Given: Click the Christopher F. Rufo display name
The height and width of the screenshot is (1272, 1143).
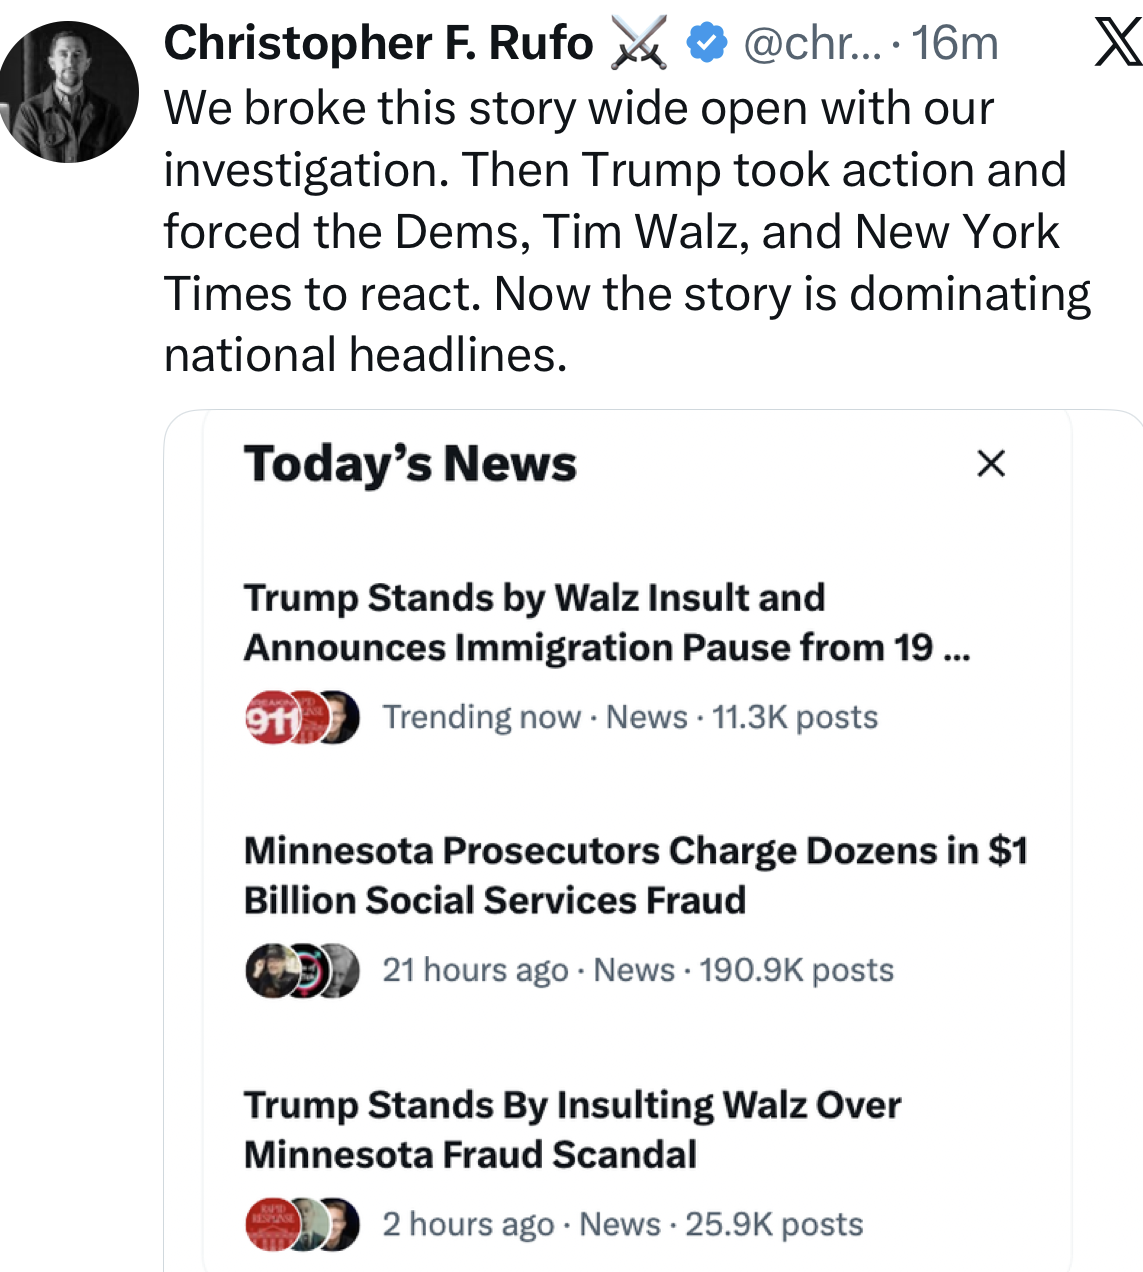Looking at the screenshot, I should 378,44.
